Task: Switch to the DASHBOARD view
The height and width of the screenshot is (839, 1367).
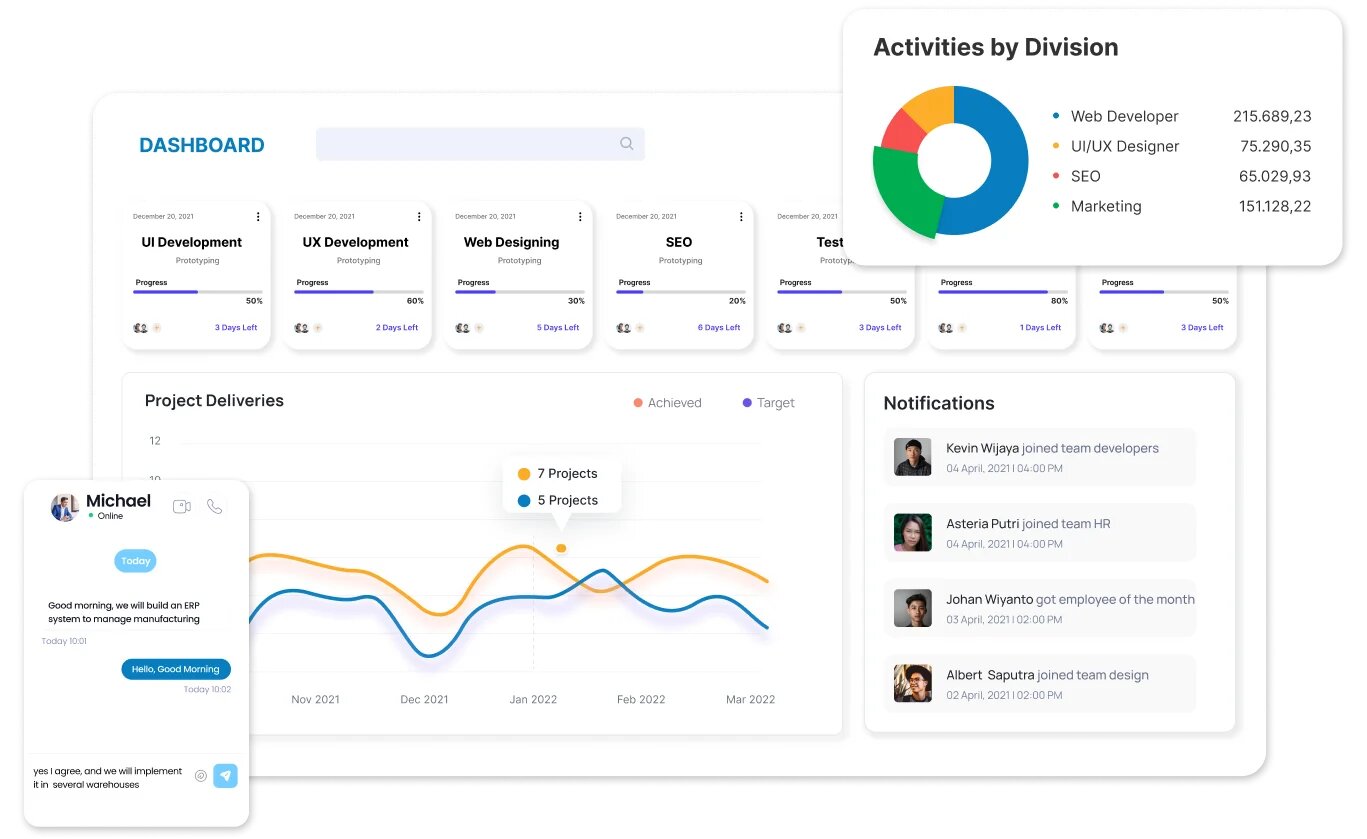Action: [201, 144]
